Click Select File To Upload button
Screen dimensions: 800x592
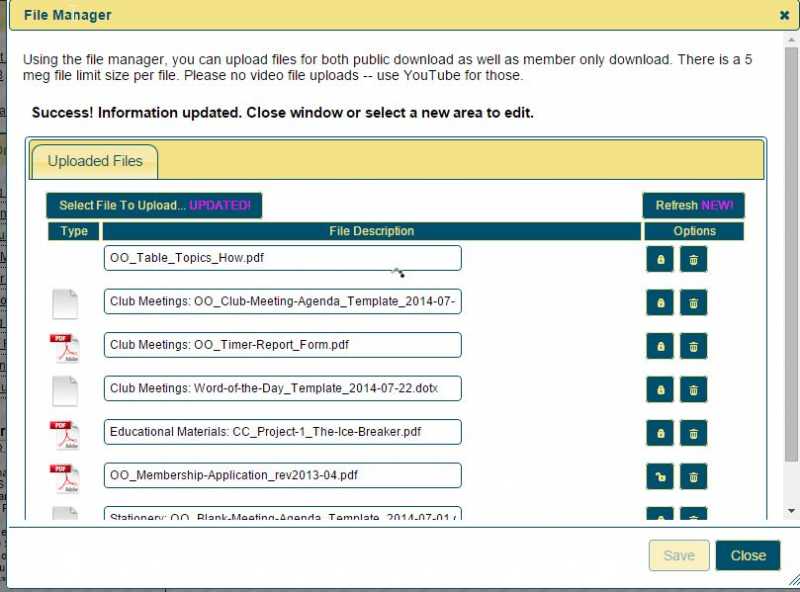(x=154, y=205)
